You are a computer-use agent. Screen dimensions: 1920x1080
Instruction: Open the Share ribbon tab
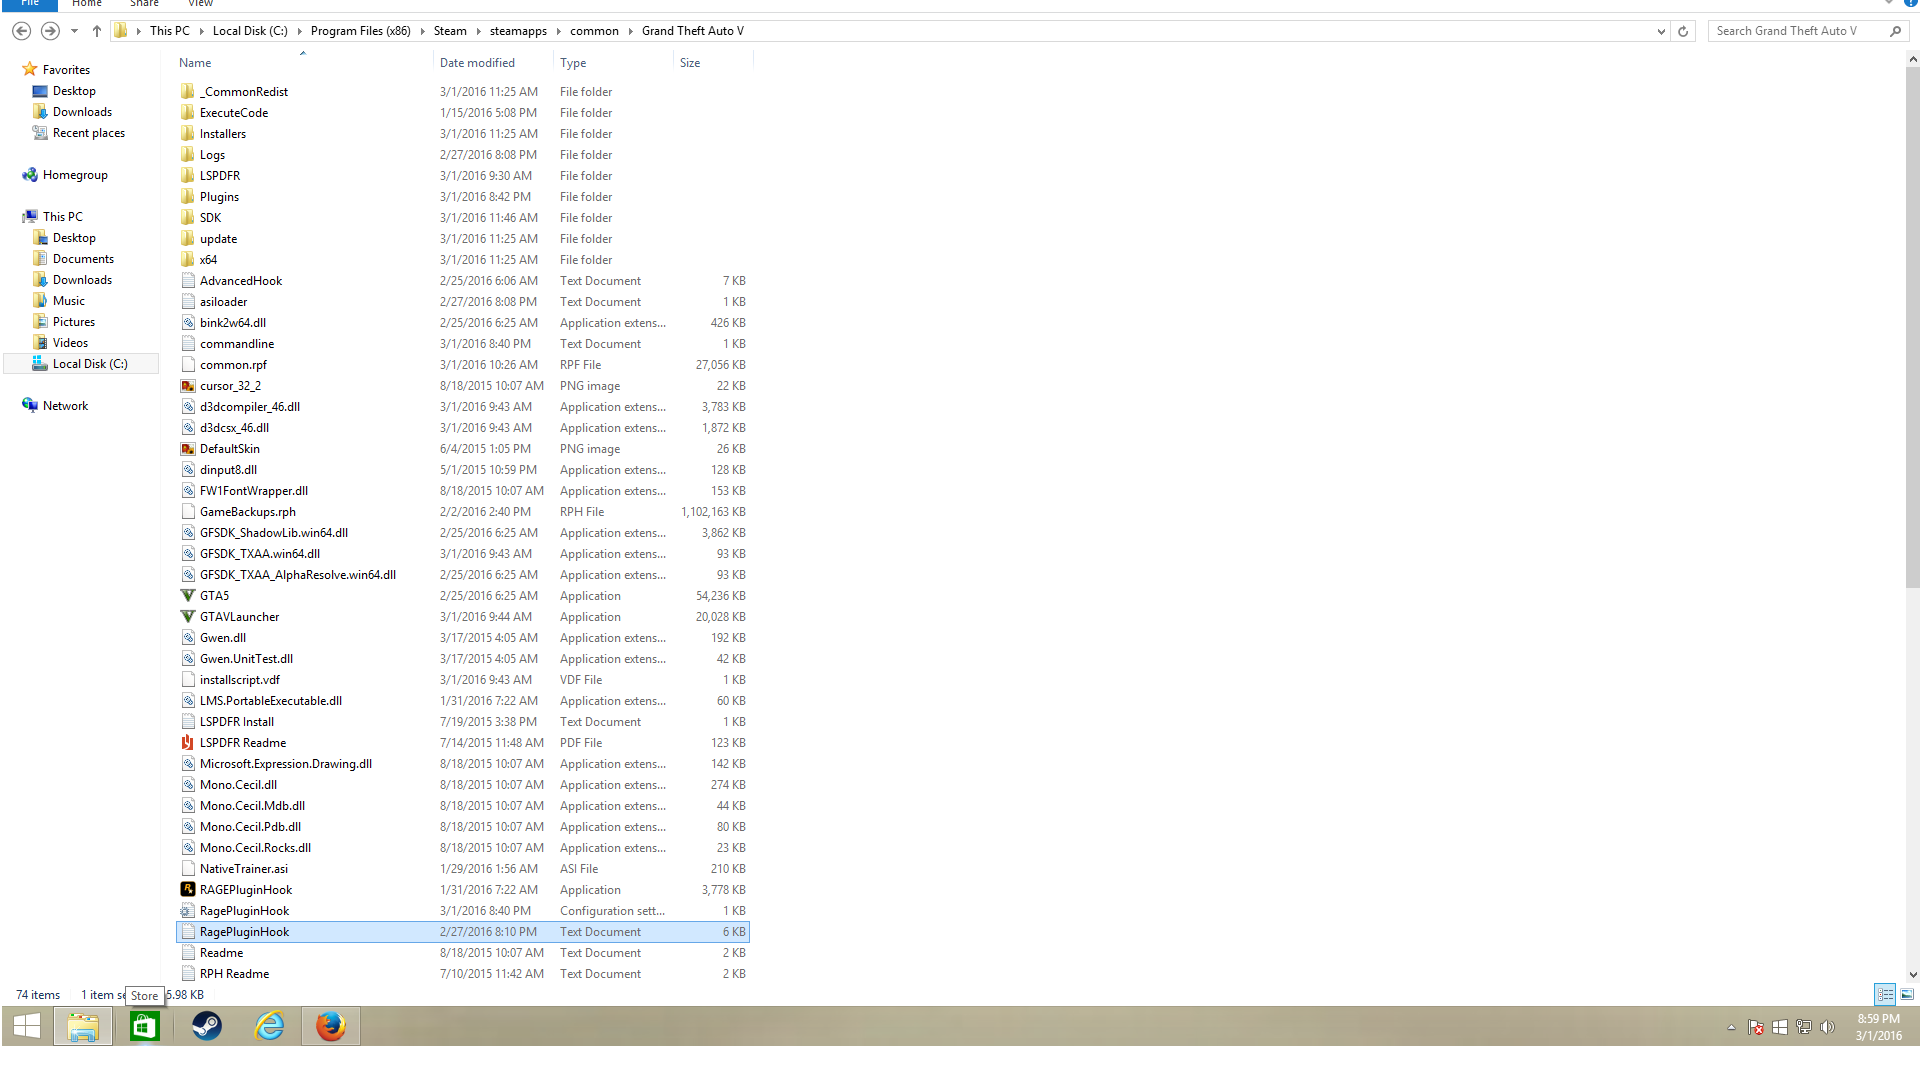pos(144,3)
